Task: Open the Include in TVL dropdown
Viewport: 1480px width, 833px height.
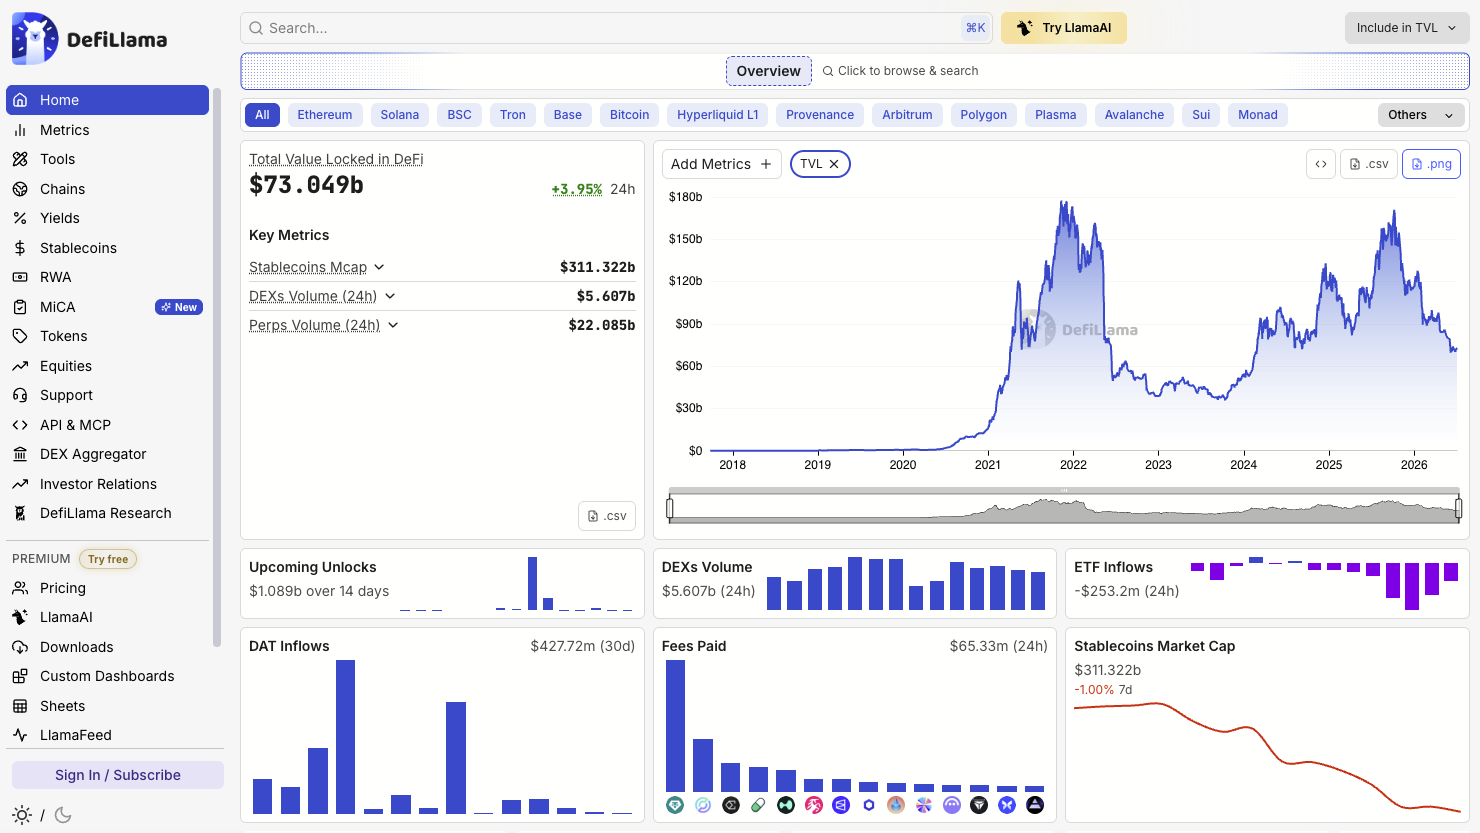Action: tap(1407, 28)
